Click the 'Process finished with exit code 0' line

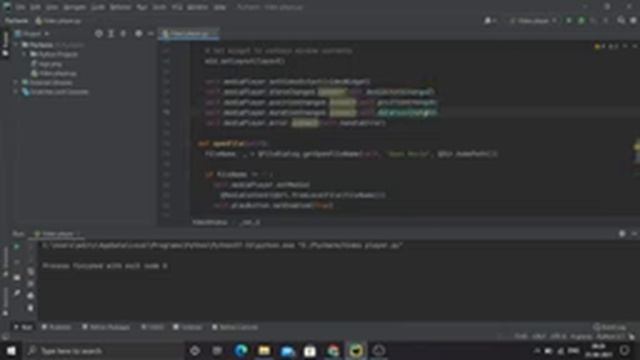(105, 266)
